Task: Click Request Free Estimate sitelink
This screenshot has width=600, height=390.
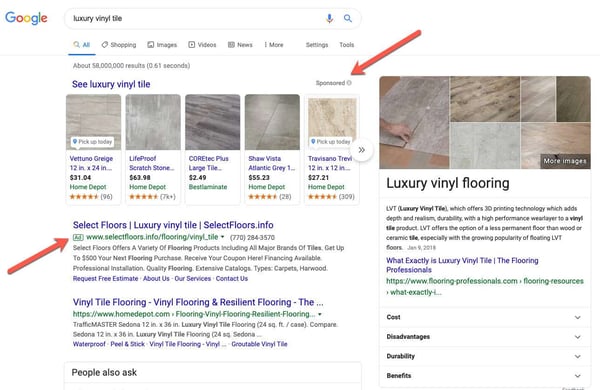Action: (x=106, y=279)
